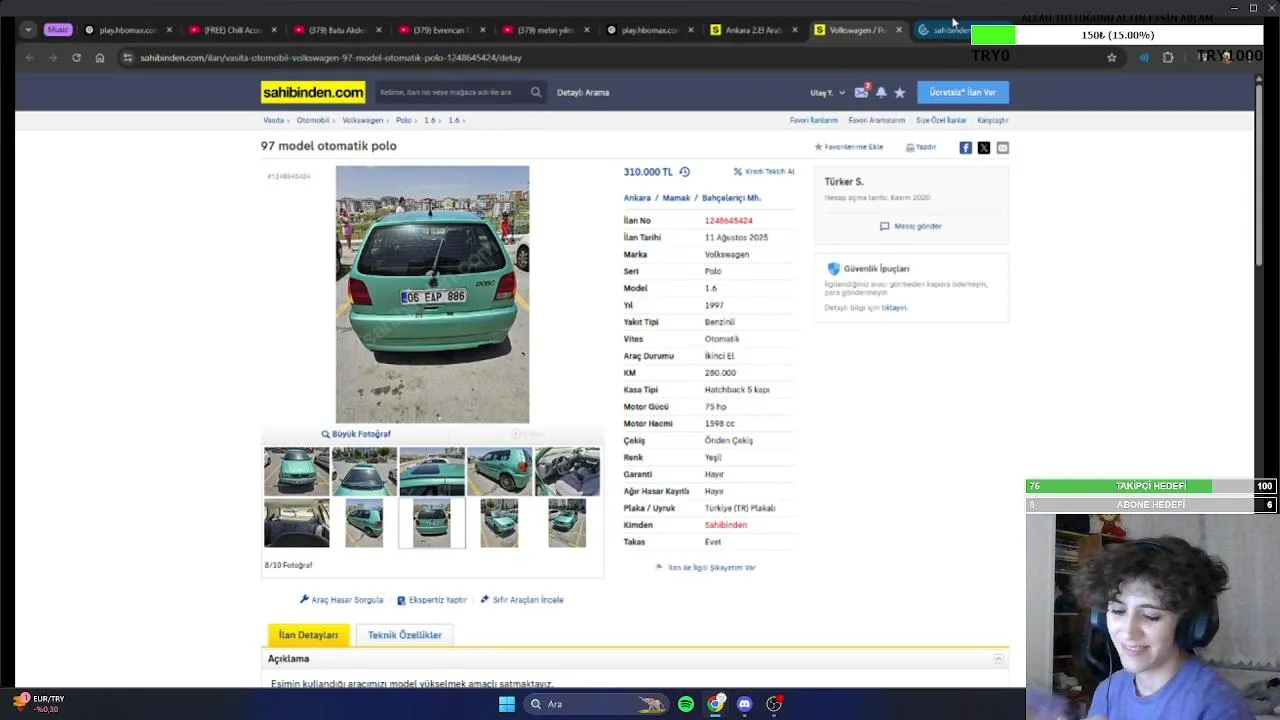Click the Ankara location link

click(637, 198)
